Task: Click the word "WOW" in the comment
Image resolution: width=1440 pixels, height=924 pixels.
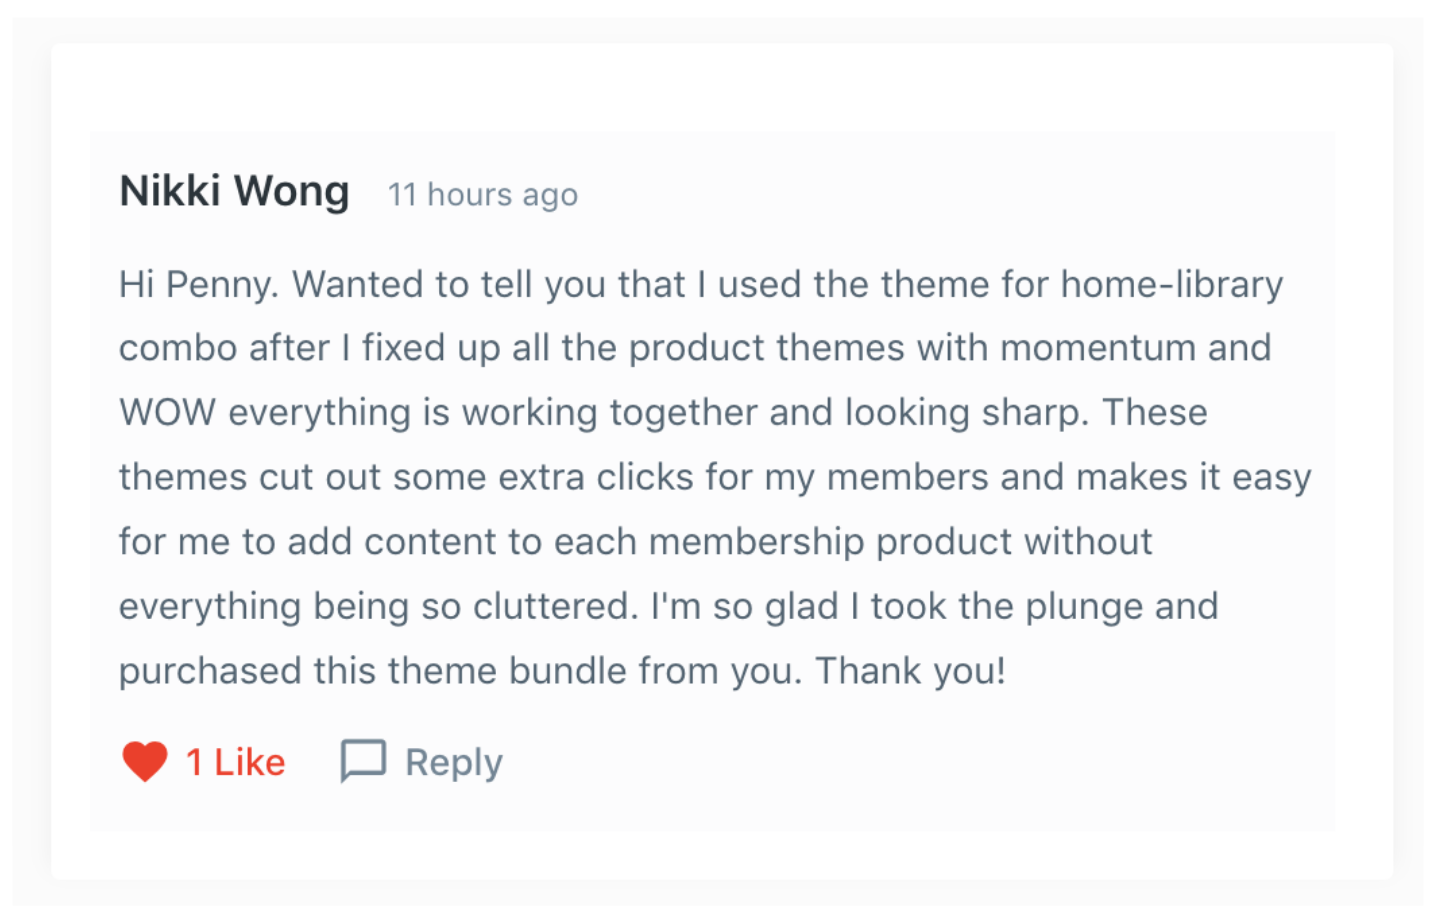Action: [x=167, y=413]
